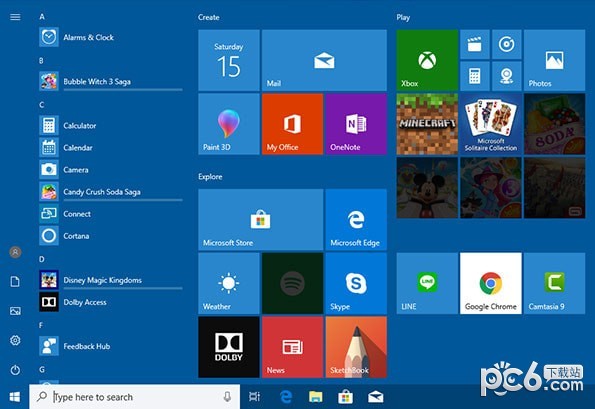The width and height of the screenshot is (595, 409).
Task: Click the microphone icon in search box
Action: [x=227, y=397]
